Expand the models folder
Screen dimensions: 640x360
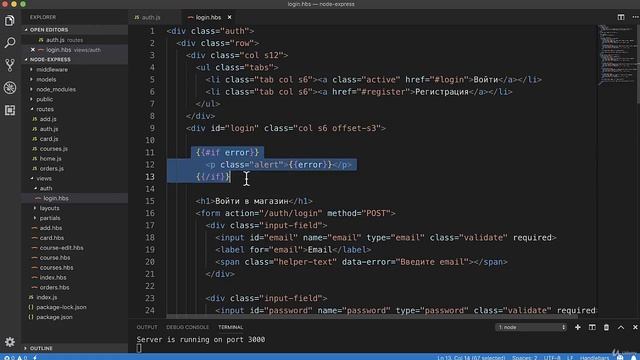(46, 80)
